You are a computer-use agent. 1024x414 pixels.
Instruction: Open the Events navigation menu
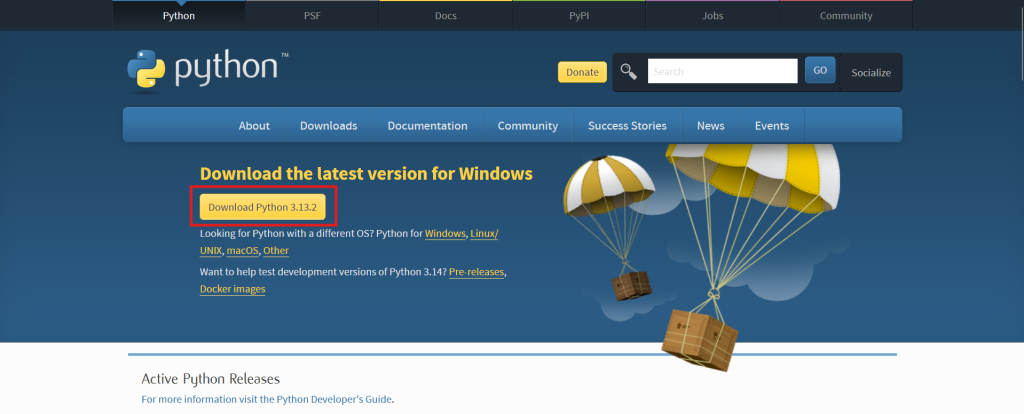(771, 126)
